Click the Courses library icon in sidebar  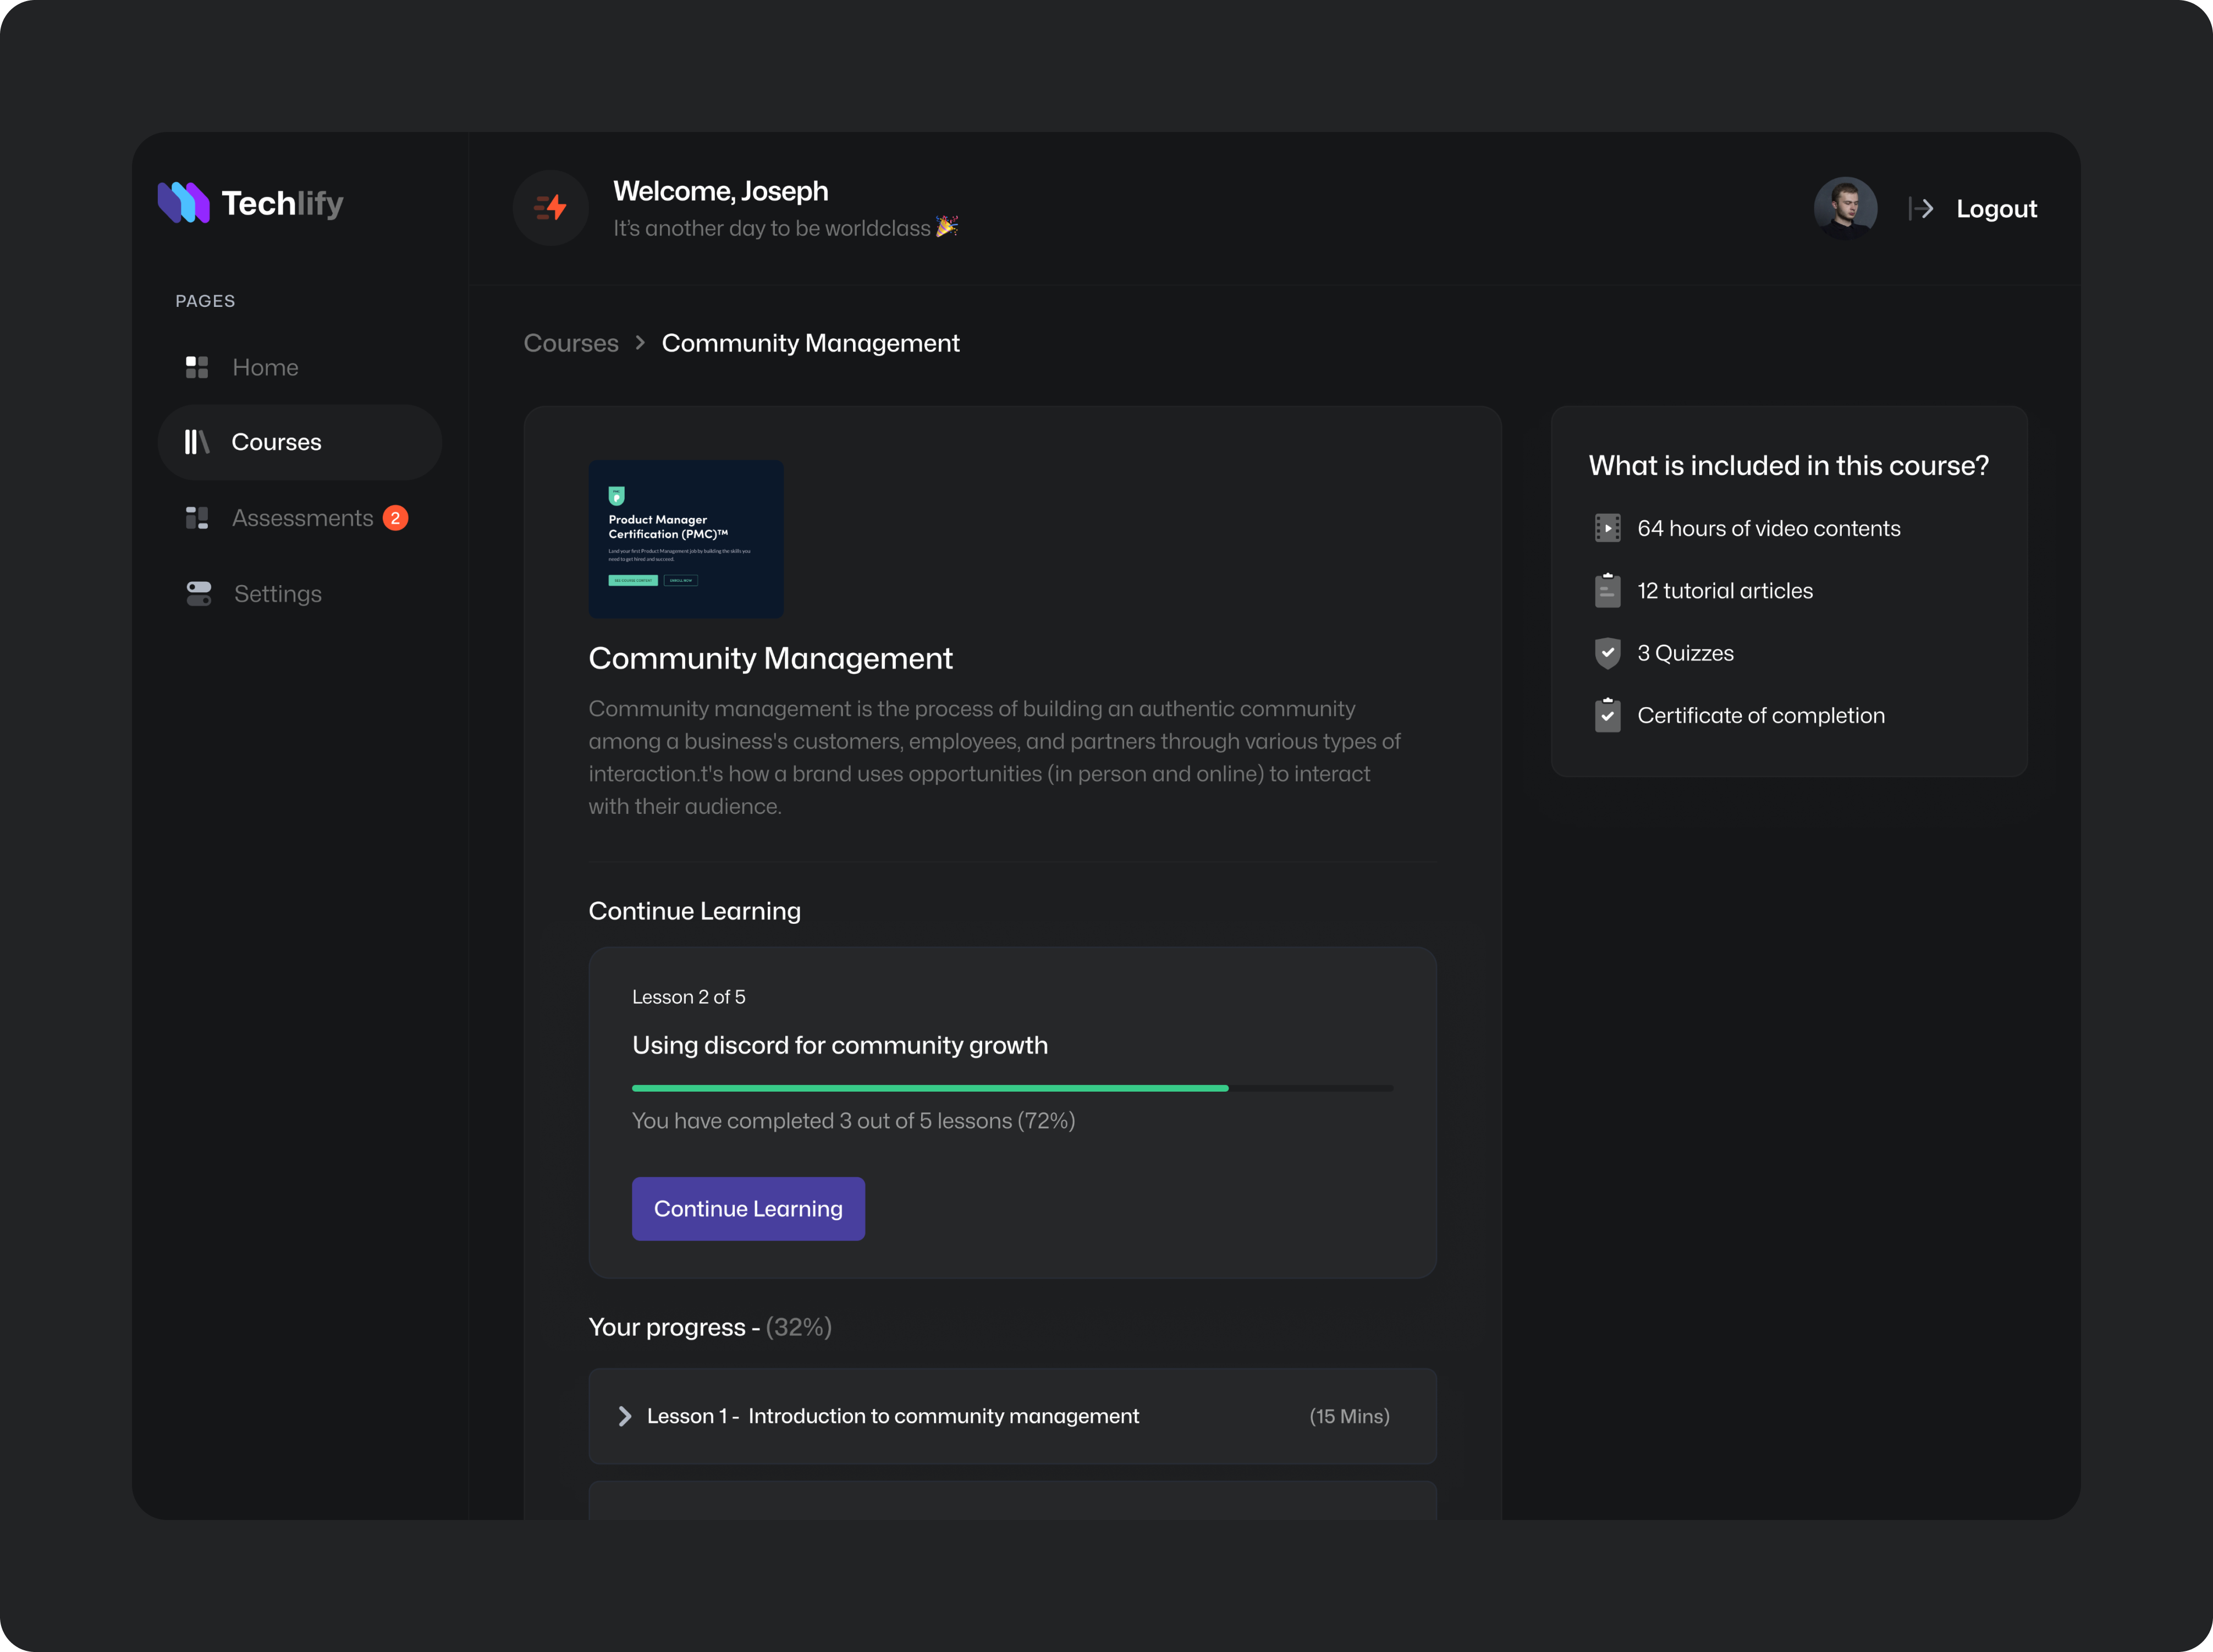(x=196, y=442)
